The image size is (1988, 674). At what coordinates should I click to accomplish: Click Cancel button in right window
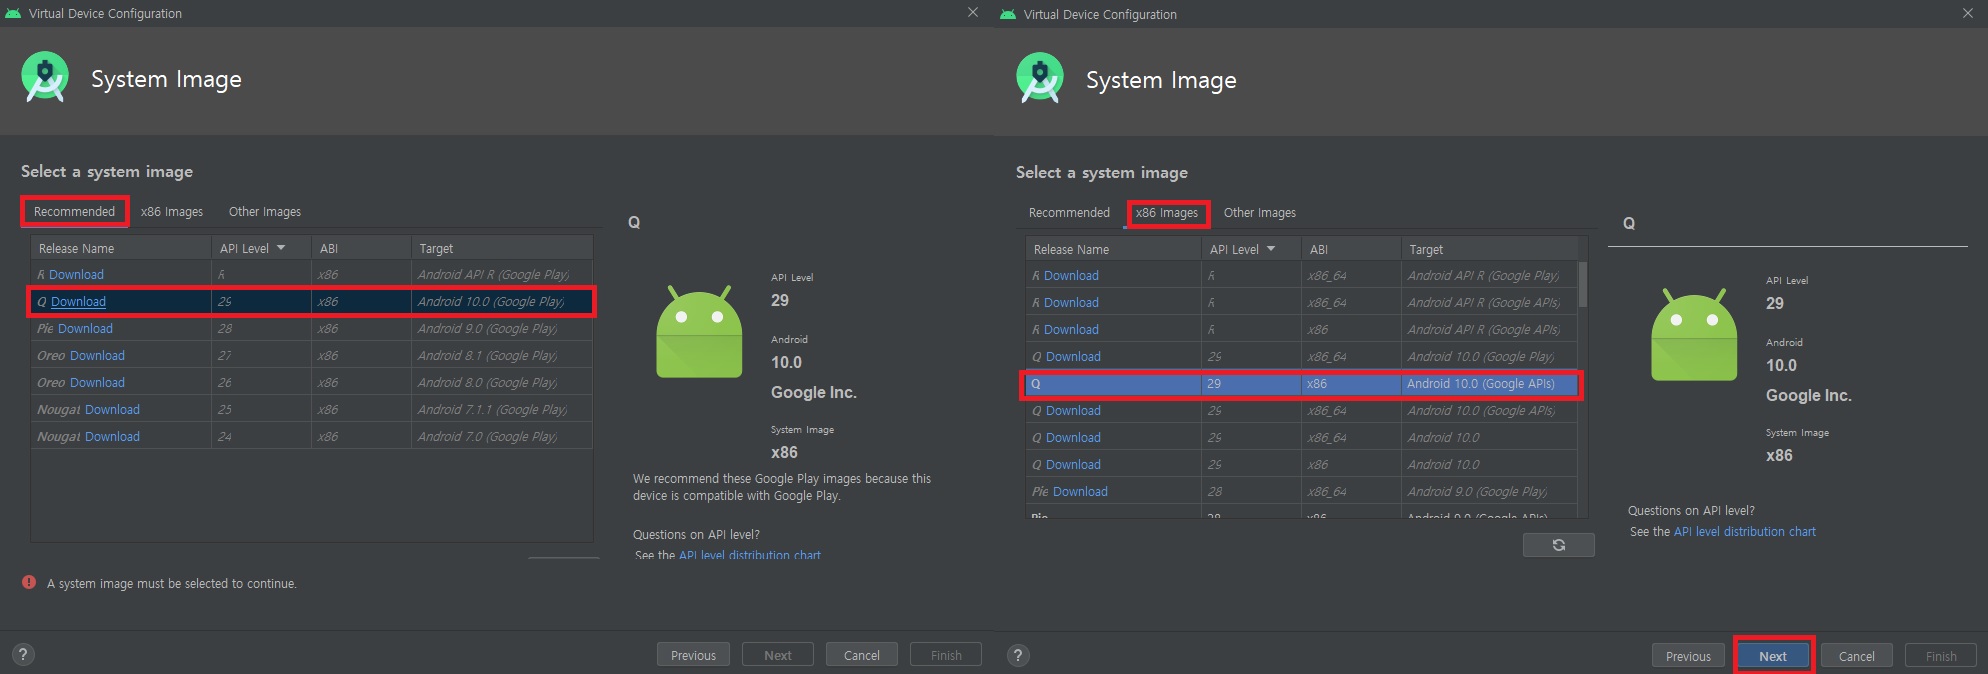[x=1856, y=656]
